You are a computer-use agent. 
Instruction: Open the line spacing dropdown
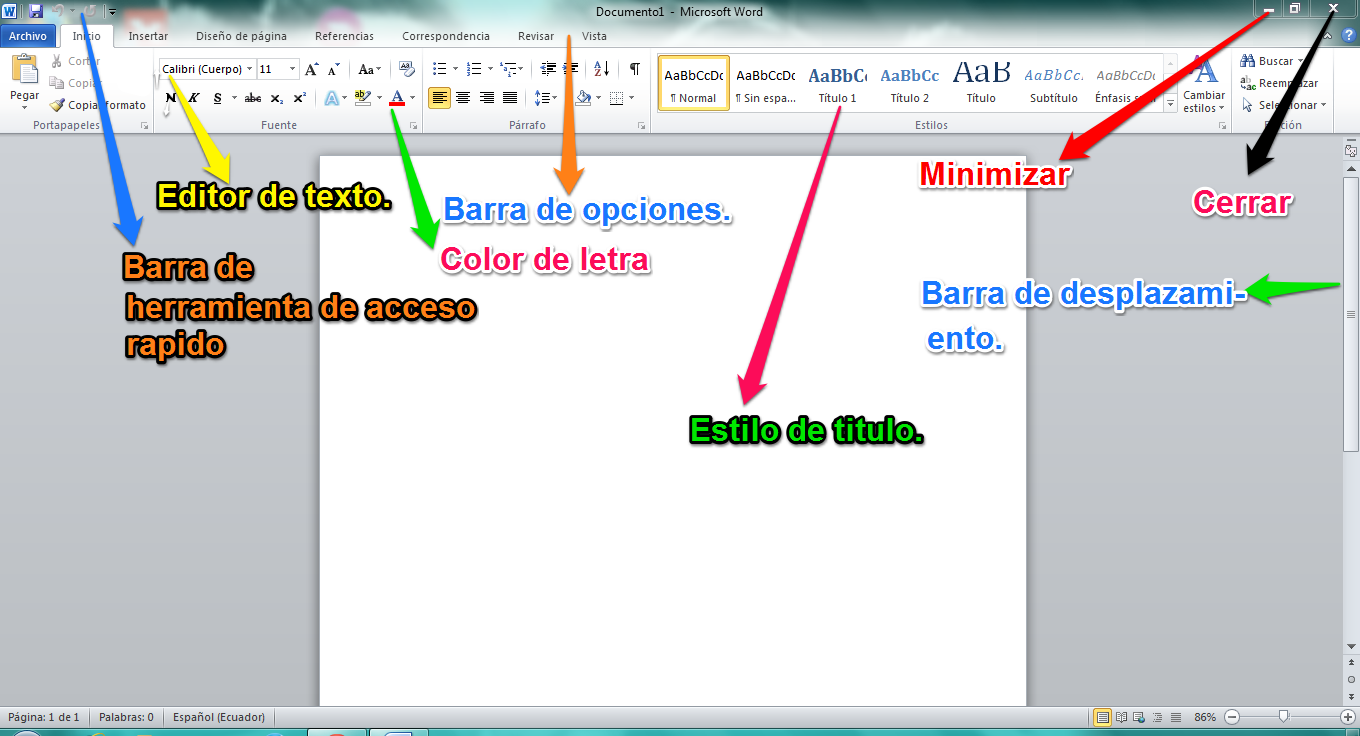click(545, 97)
